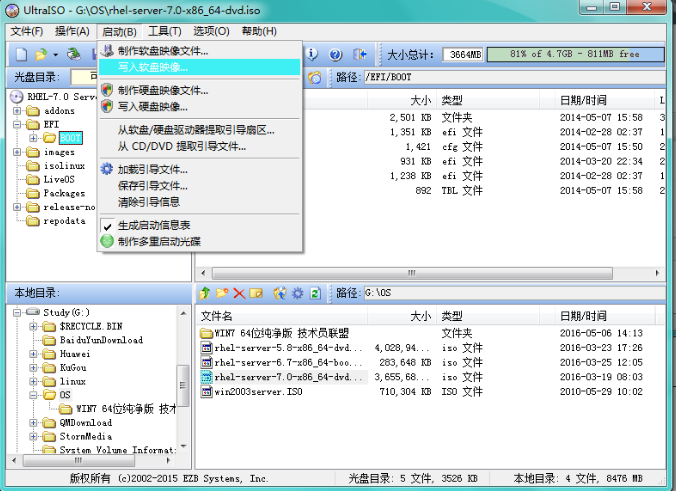
Task: Click the blue Info icon in toolbar
Action: coord(312,54)
